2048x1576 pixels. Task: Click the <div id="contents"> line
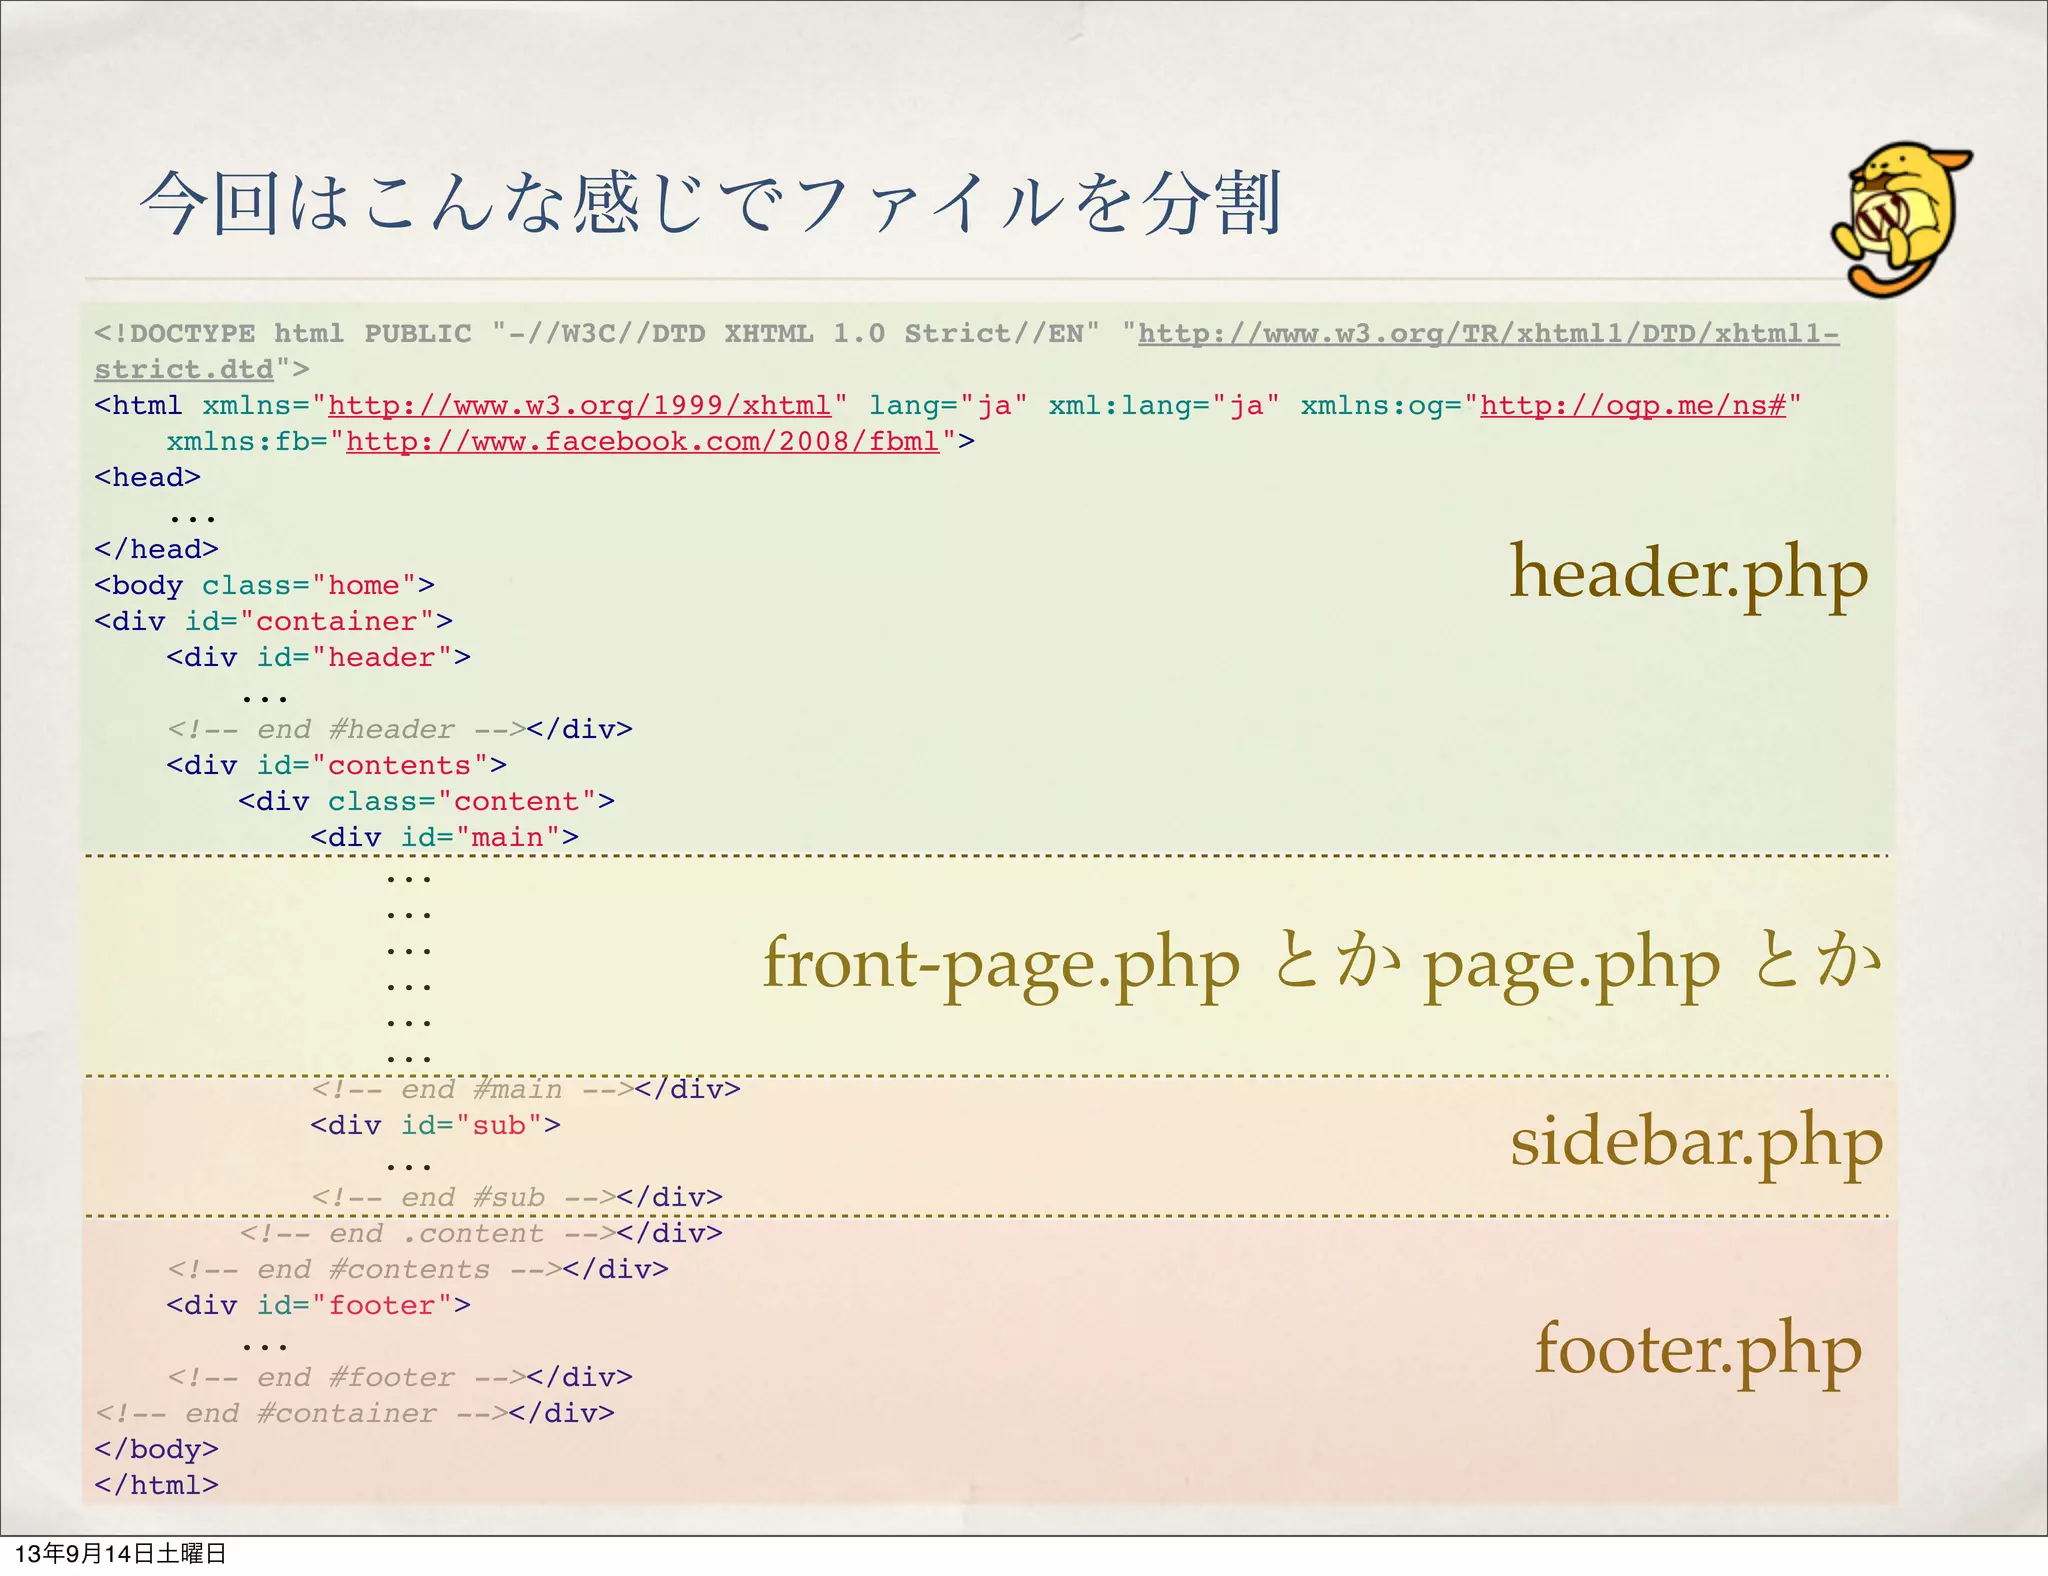click(337, 765)
